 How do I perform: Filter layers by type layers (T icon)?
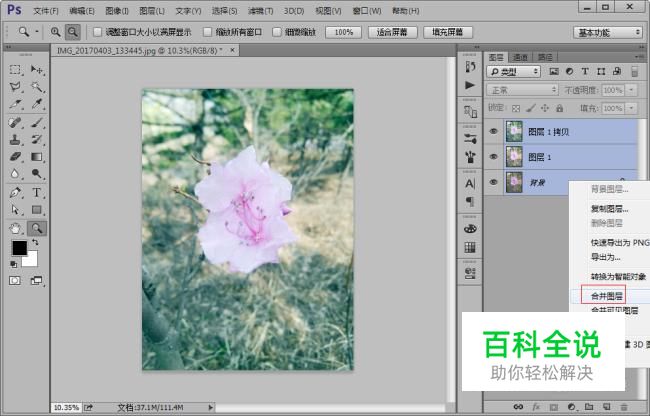(585, 71)
